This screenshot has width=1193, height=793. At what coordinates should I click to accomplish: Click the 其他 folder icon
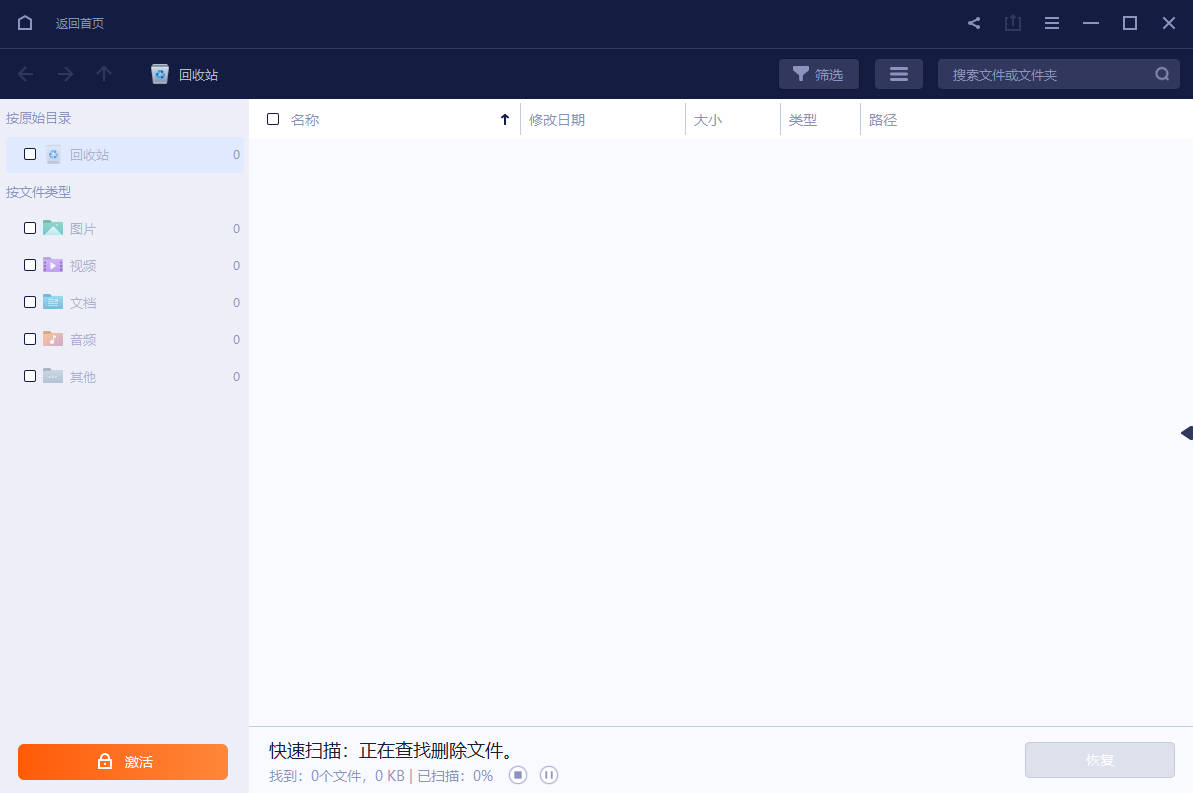click(52, 376)
